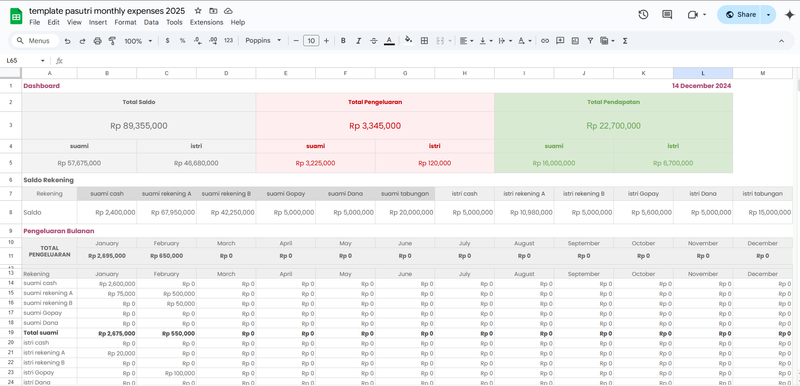Open the Extensions menu
This screenshot has height=386, width=800.
tap(207, 22)
